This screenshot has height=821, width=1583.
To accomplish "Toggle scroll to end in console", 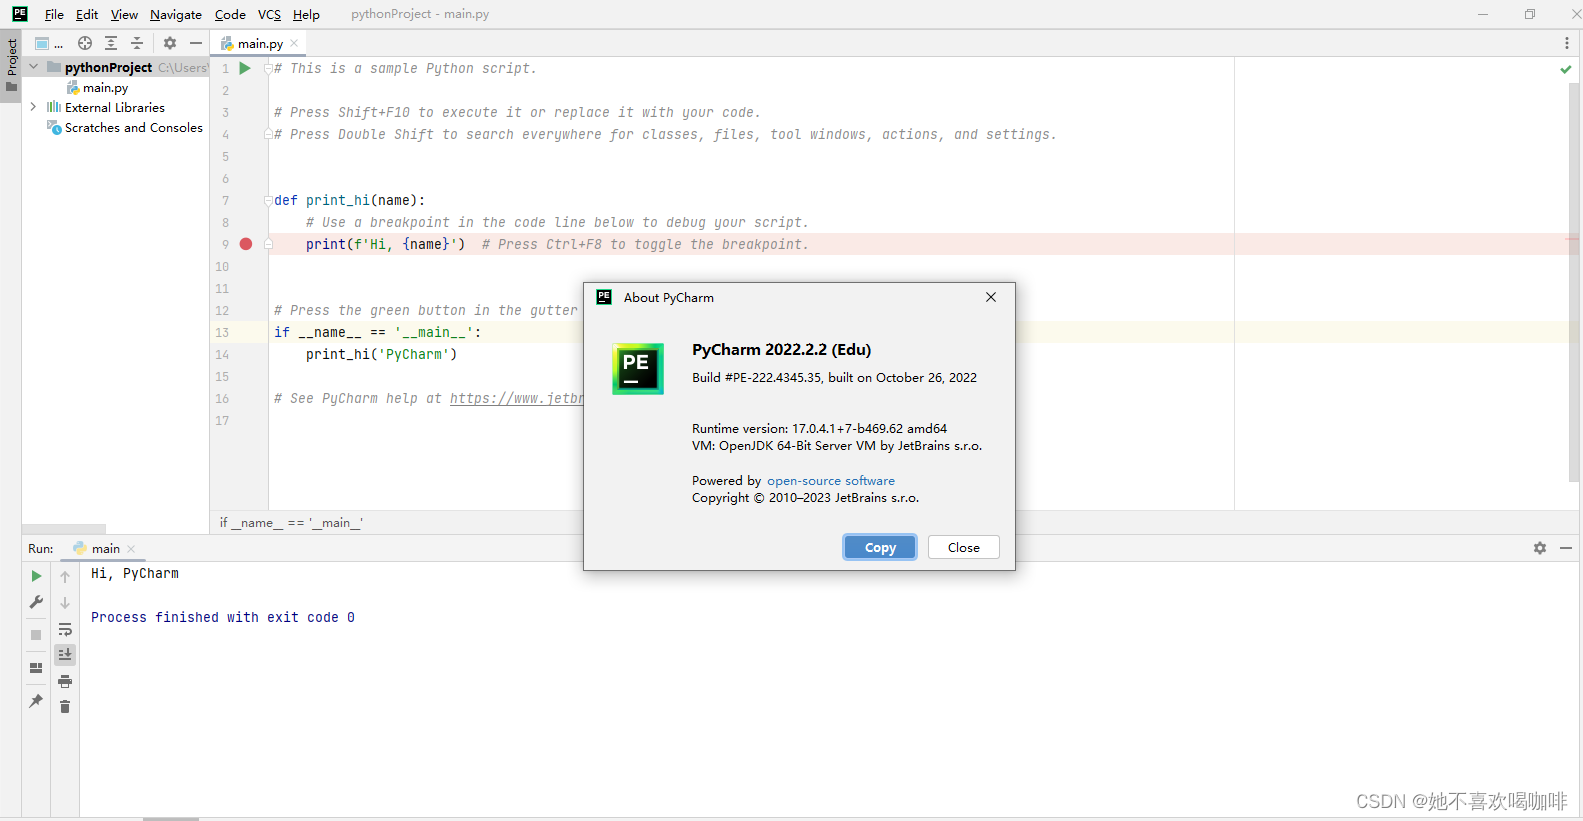I will tap(65, 655).
